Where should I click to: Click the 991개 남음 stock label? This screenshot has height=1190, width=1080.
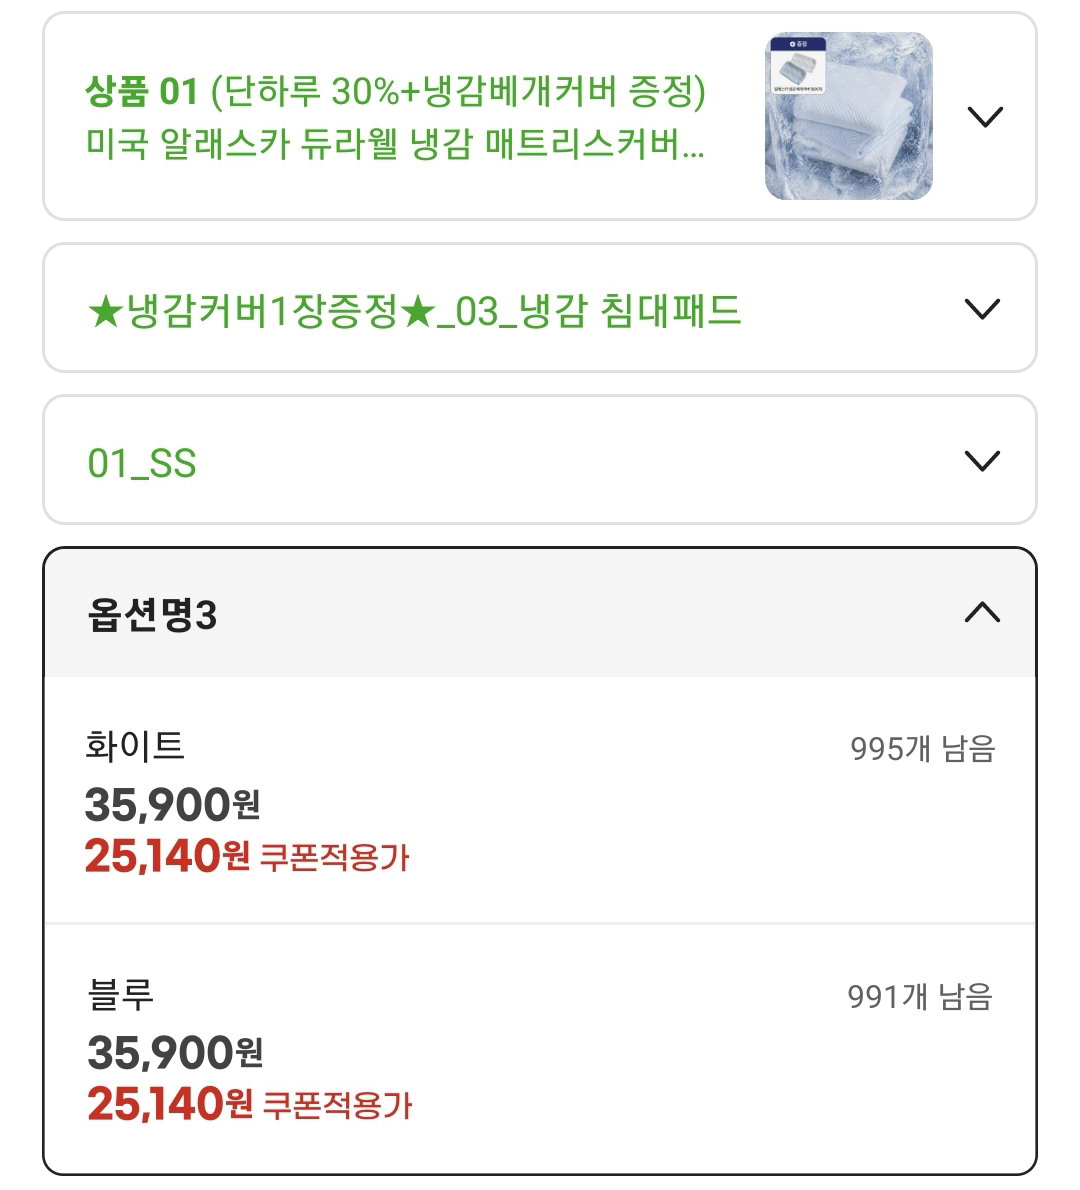pos(920,996)
